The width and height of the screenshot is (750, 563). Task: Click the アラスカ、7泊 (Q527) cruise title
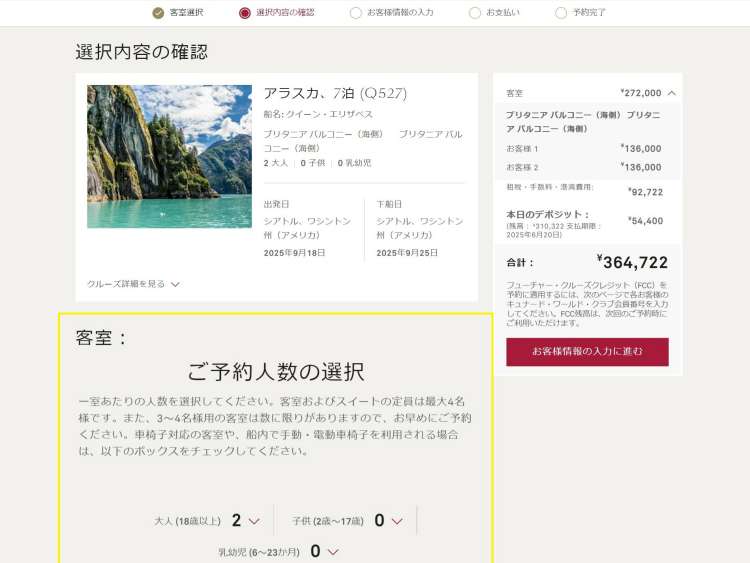click(x=335, y=93)
